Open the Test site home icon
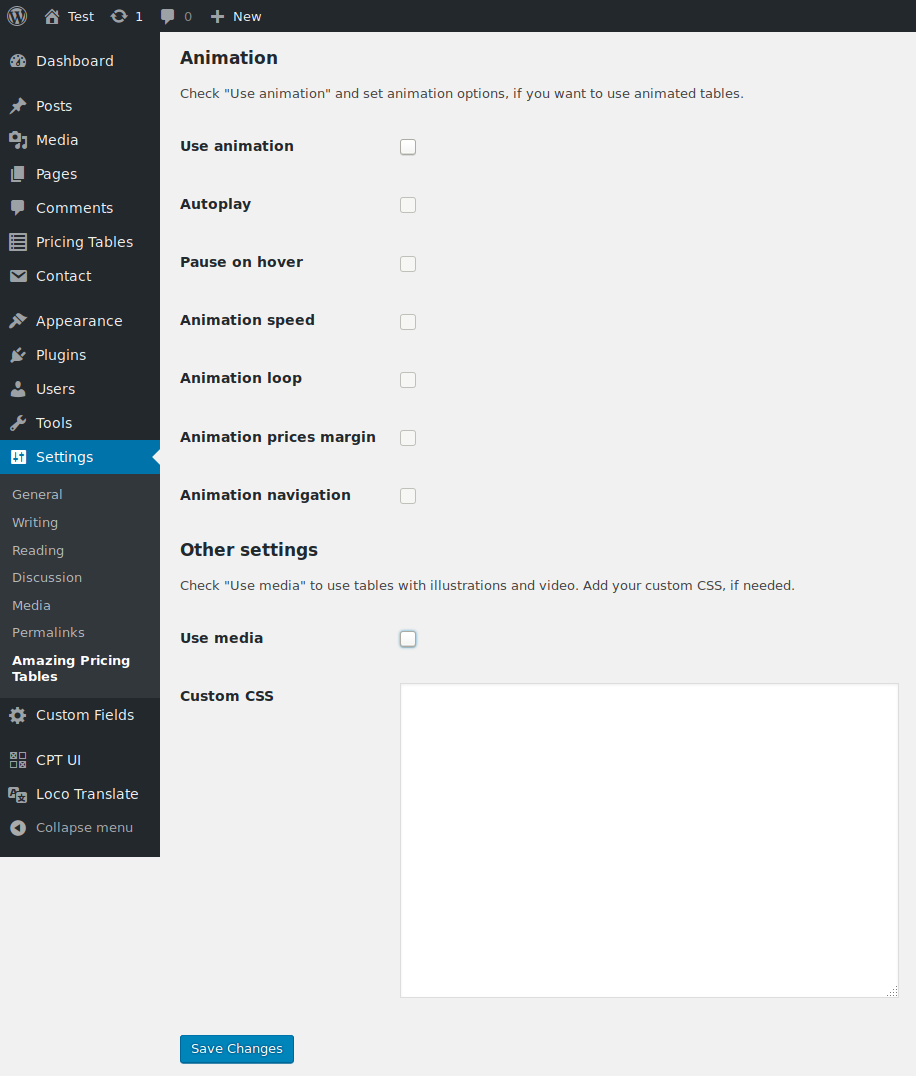The height and width of the screenshot is (1076, 916). pyautogui.click(x=51, y=16)
